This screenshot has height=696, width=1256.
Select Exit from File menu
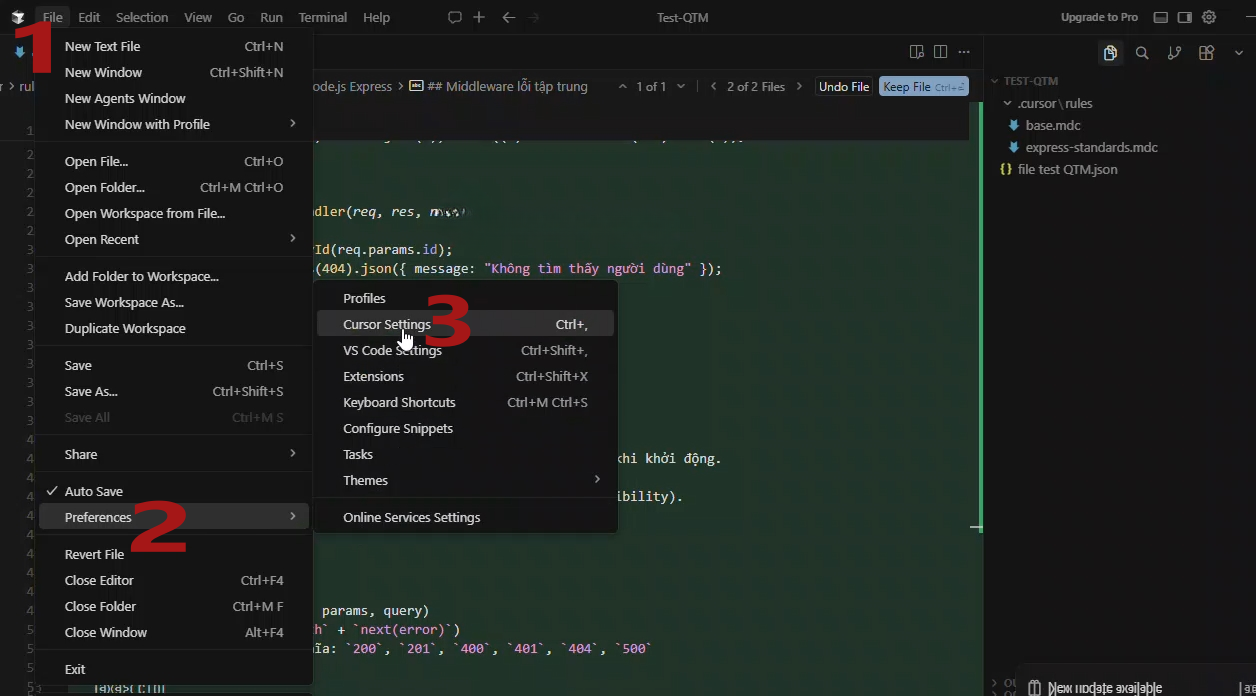pyautogui.click(x=174, y=669)
